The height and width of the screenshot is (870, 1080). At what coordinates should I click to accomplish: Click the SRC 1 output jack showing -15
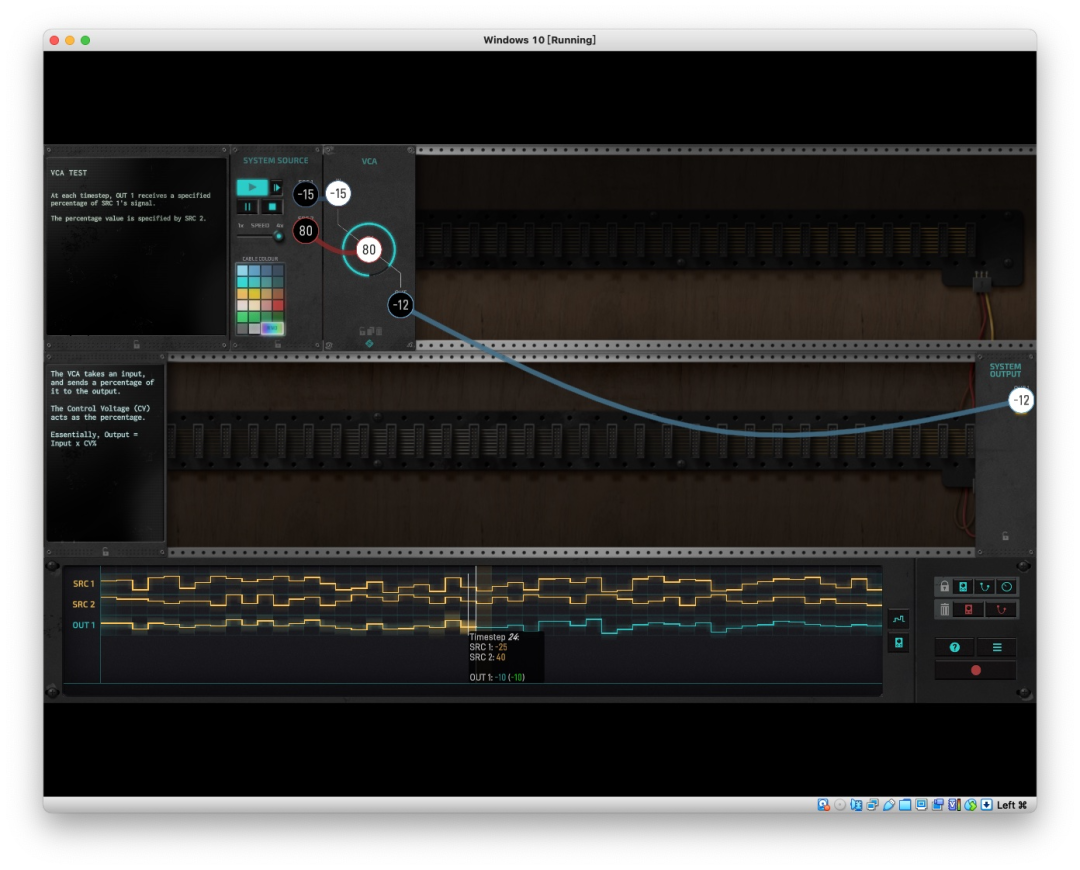tap(306, 194)
